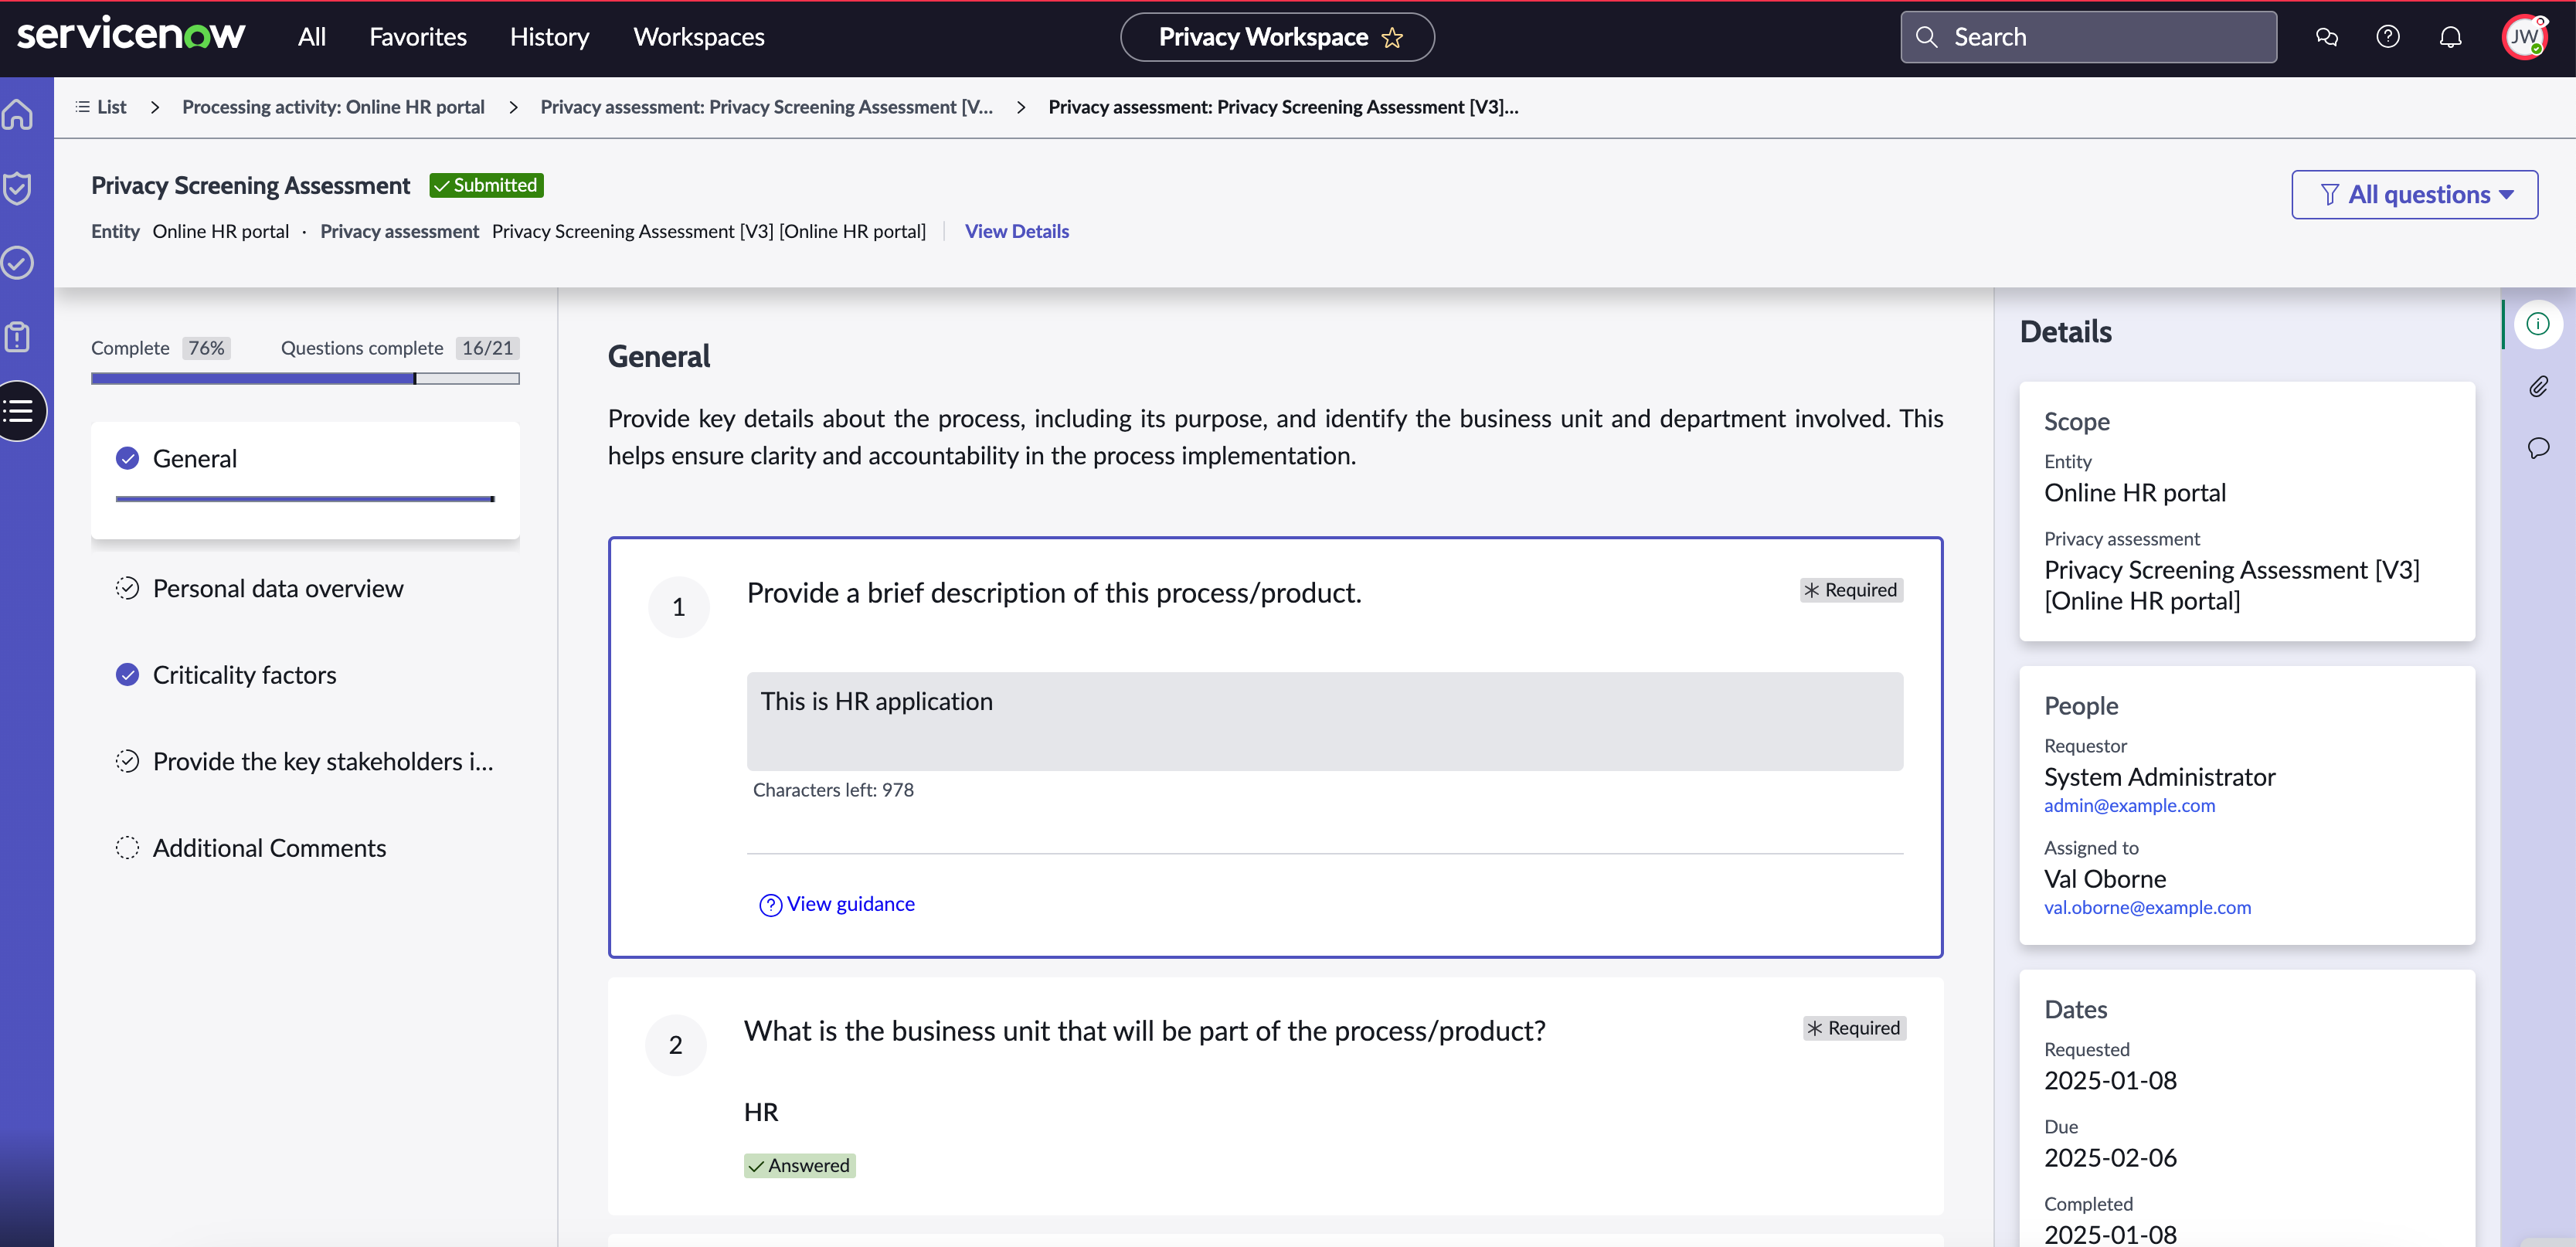Click the help question mark icon
2576x1247 pixels.
click(x=2387, y=37)
